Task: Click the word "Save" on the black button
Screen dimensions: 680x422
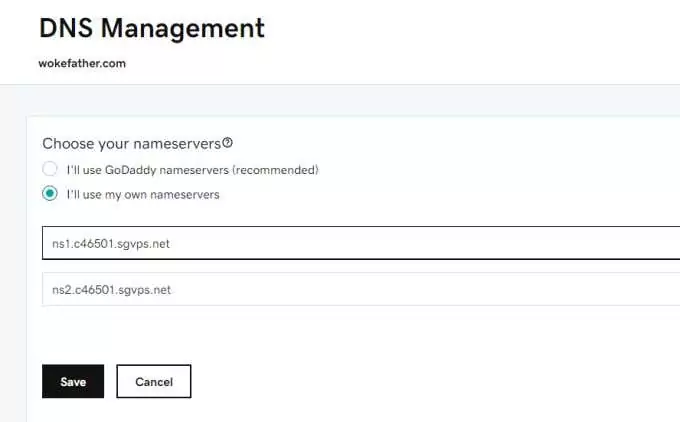Action: [x=73, y=382]
